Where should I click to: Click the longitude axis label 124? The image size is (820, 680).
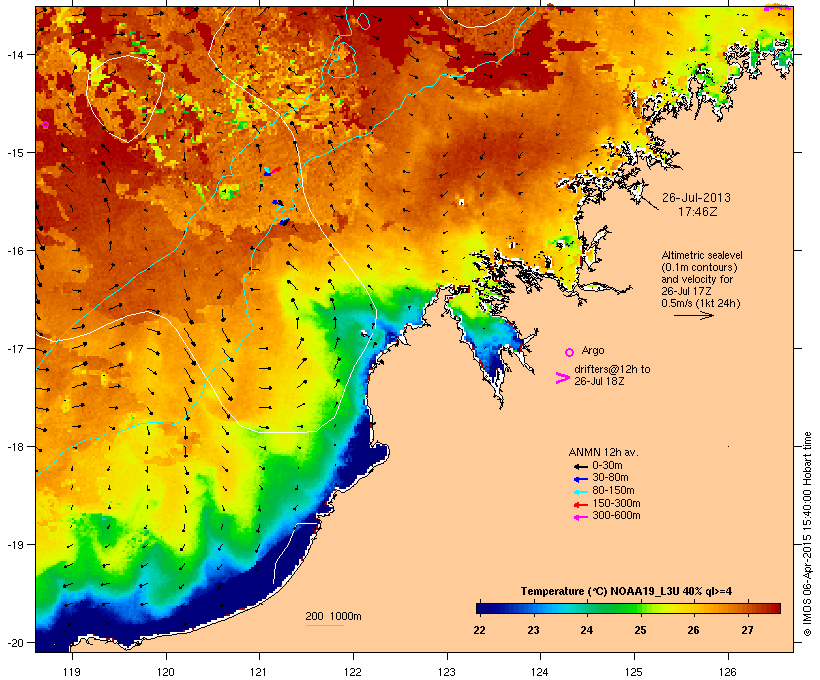pos(540,672)
